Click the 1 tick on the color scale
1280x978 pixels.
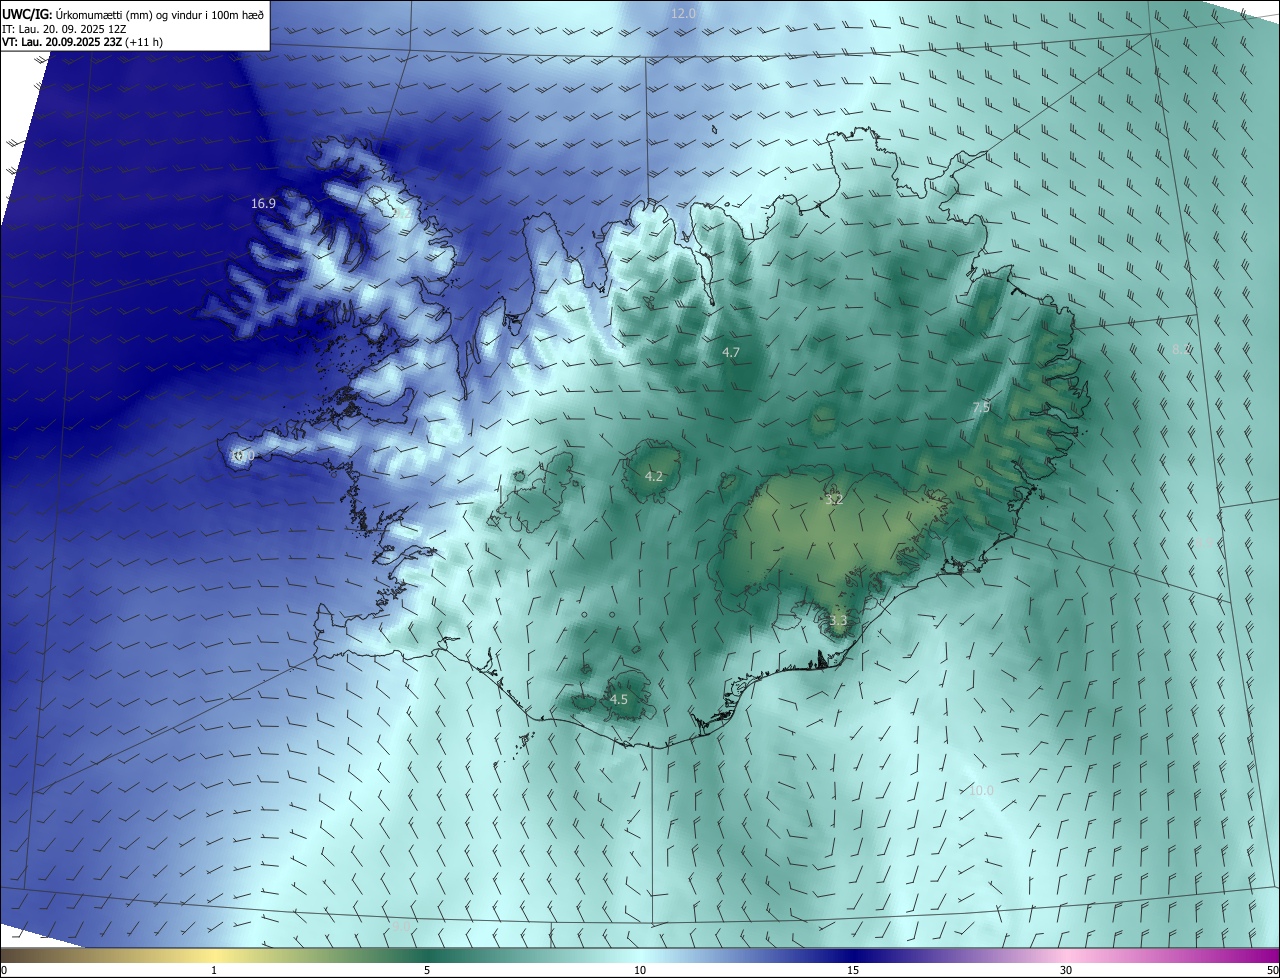tap(214, 970)
